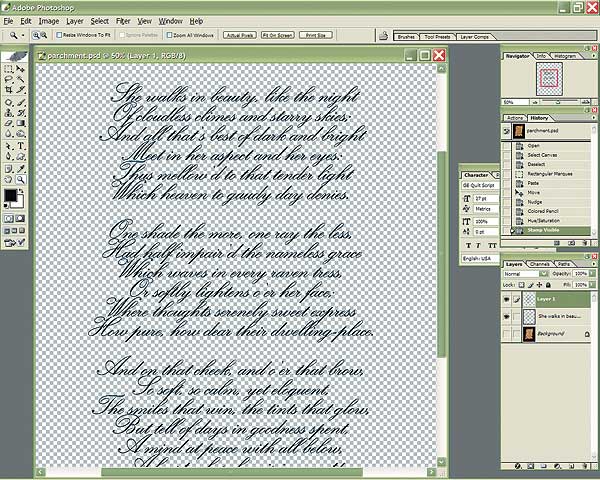Click Zoom In icon in options bar
The width and height of the screenshot is (600, 480).
tap(36, 35)
